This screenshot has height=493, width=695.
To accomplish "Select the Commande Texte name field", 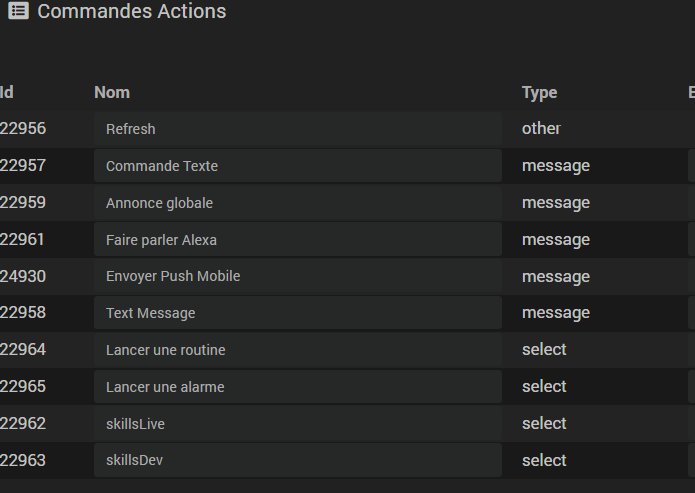I will click(297, 166).
